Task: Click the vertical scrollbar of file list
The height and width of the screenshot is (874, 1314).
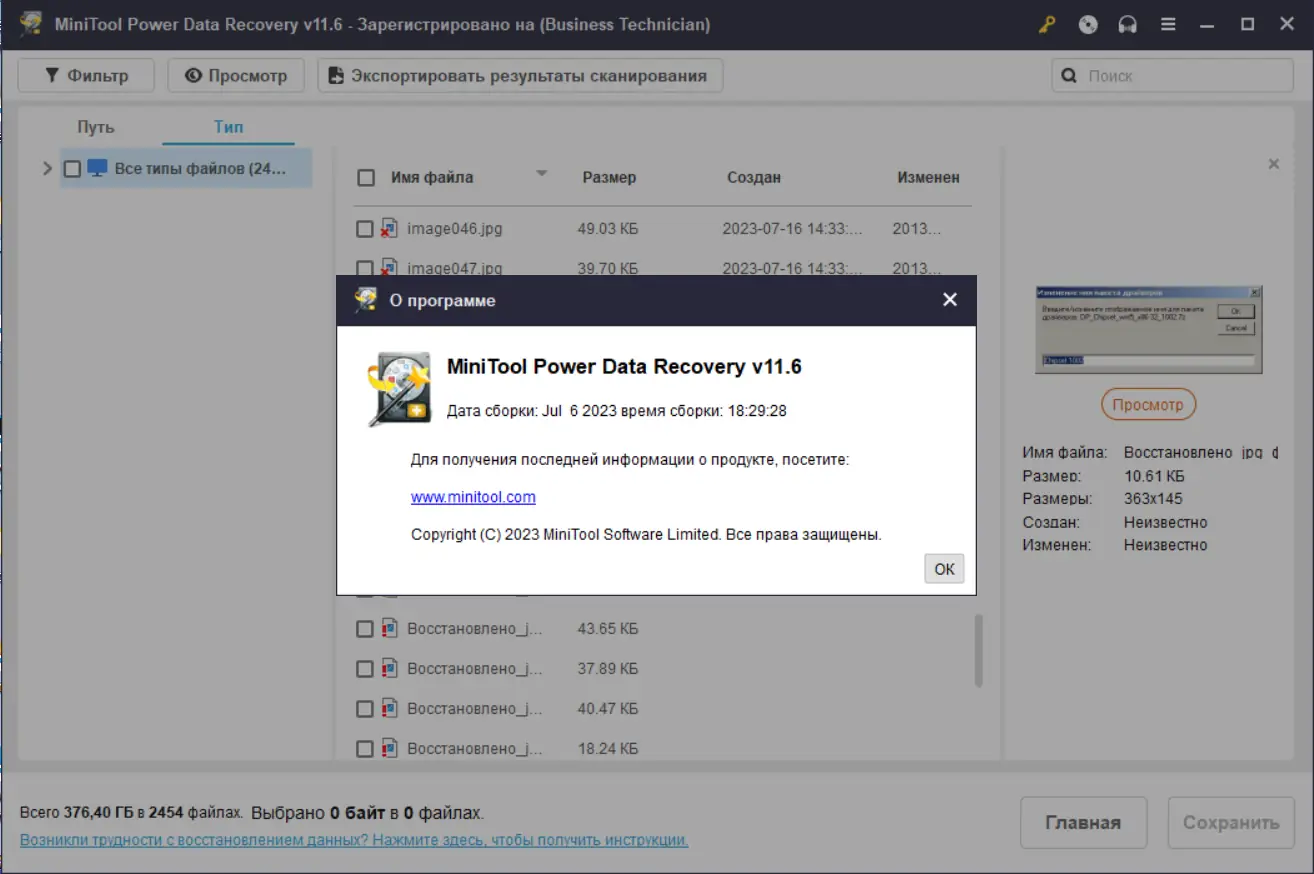Action: [x=978, y=650]
